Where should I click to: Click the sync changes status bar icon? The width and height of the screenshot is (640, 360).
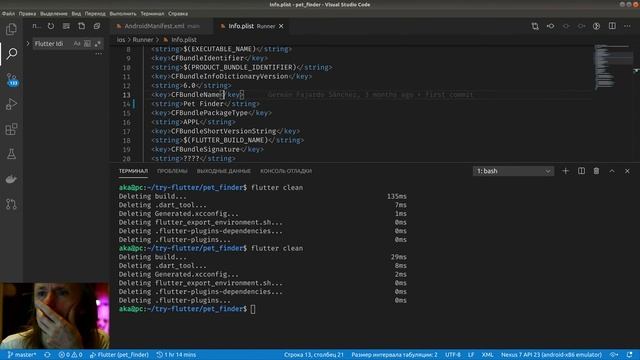click(x=47, y=355)
